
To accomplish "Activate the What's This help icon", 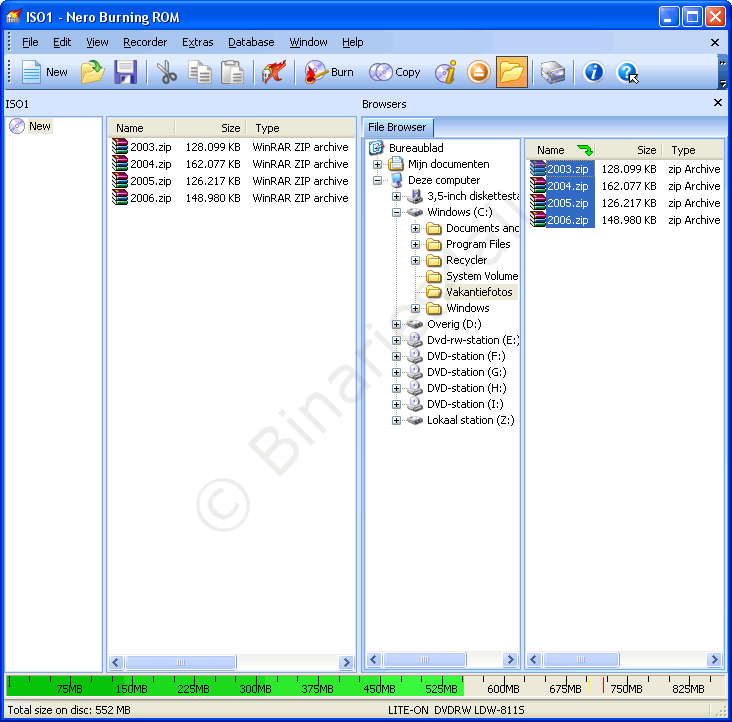I will (x=627, y=72).
